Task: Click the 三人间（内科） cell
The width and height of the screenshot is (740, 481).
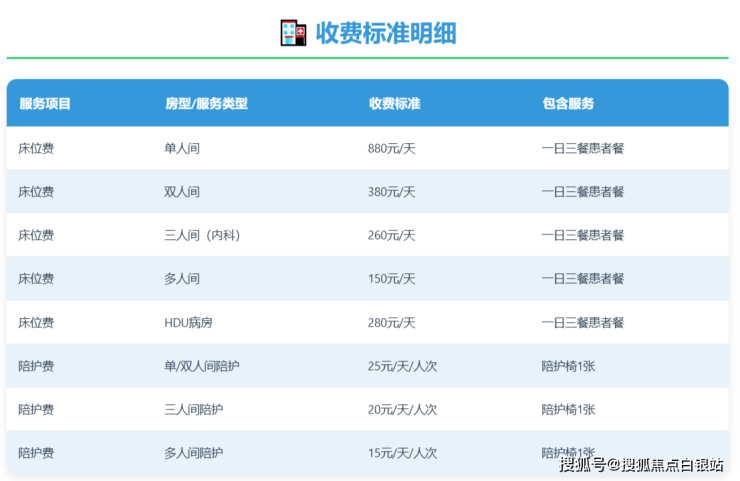Action: pos(203,235)
